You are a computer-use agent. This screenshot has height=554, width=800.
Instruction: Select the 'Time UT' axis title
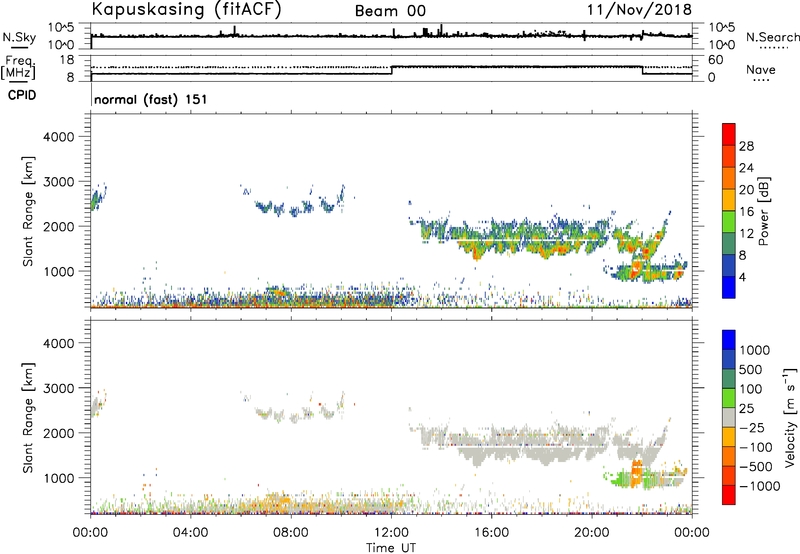coord(391,548)
